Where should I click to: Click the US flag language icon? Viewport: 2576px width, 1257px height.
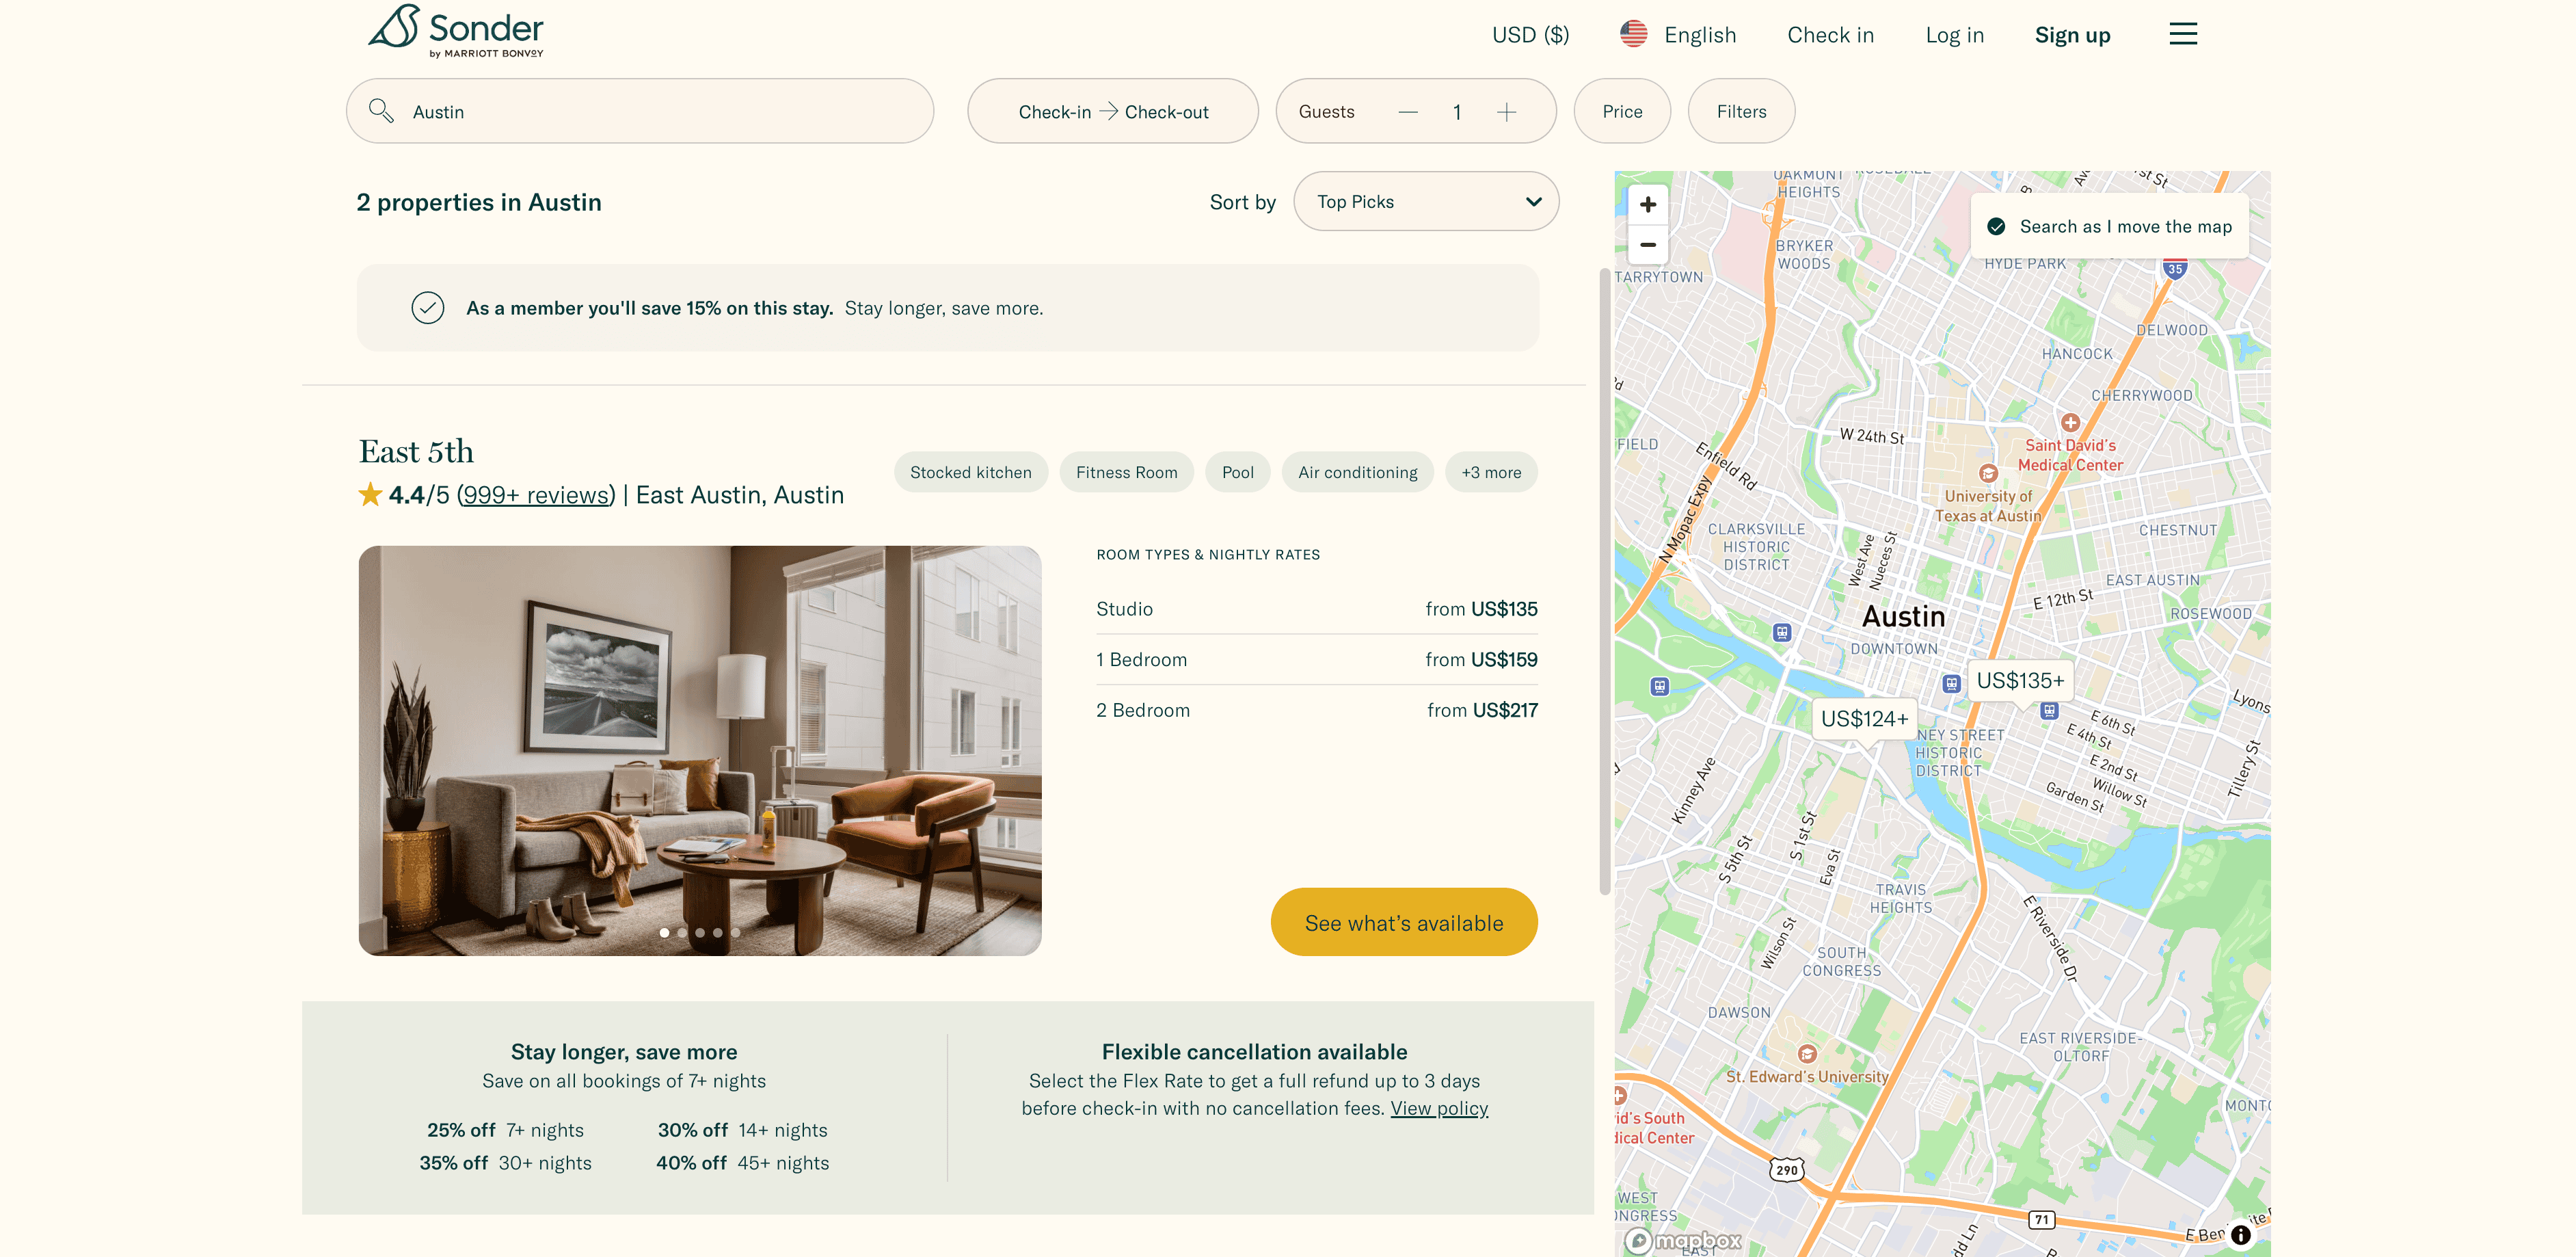tap(1633, 34)
